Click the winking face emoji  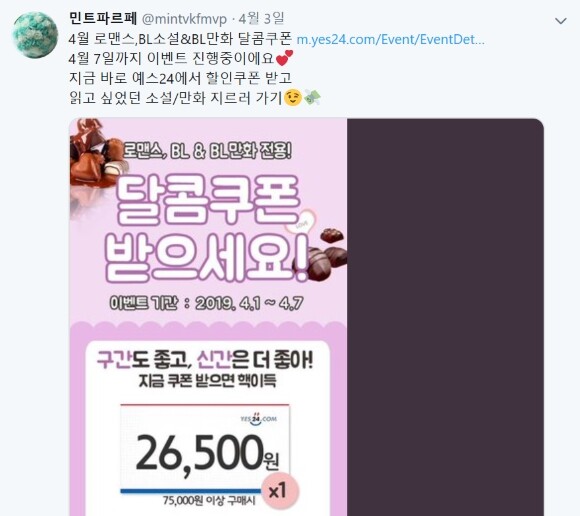[293, 98]
